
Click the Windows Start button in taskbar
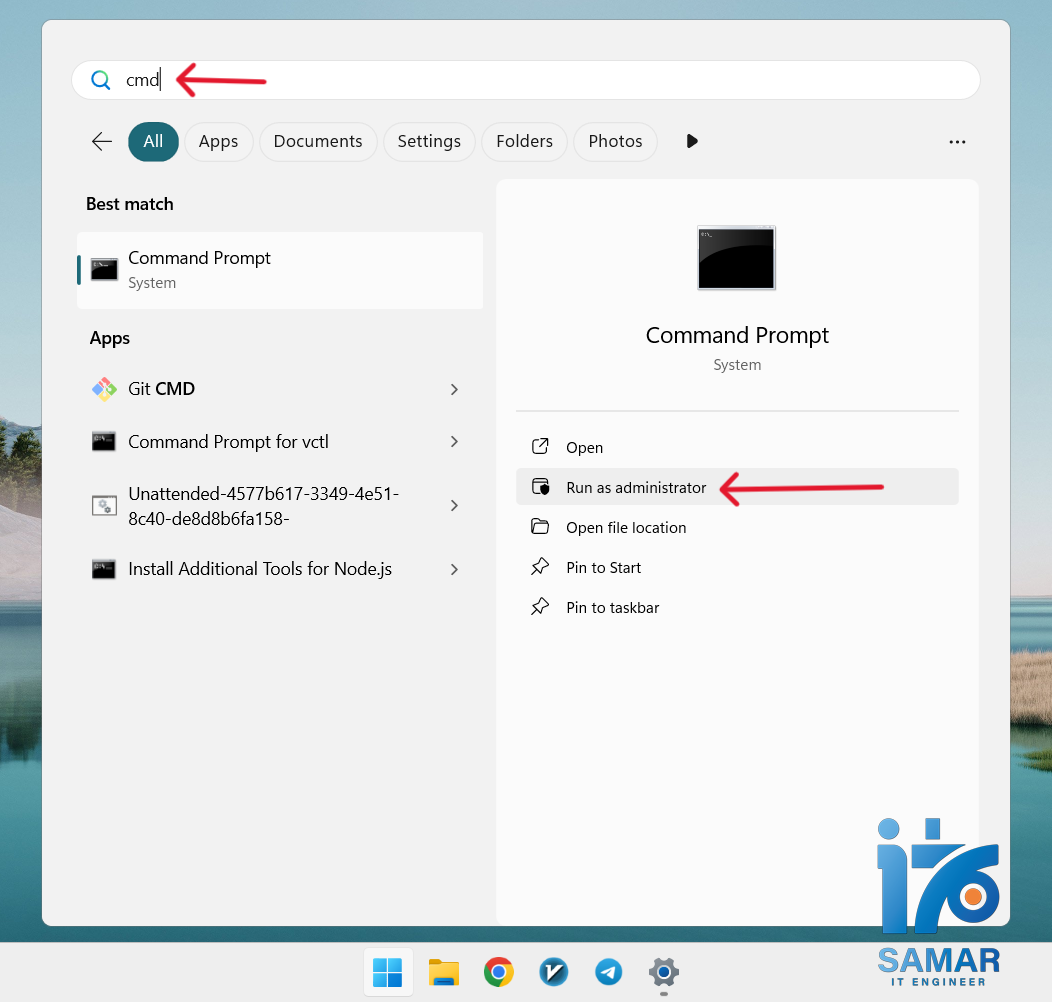point(387,972)
